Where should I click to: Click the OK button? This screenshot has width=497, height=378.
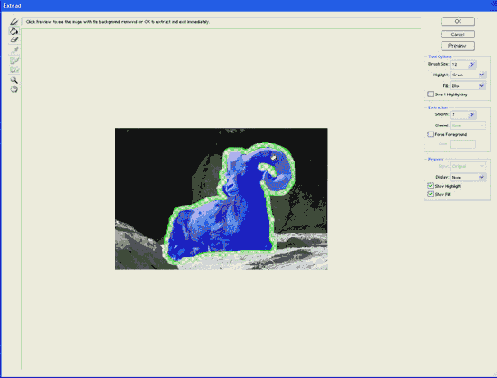tap(458, 21)
